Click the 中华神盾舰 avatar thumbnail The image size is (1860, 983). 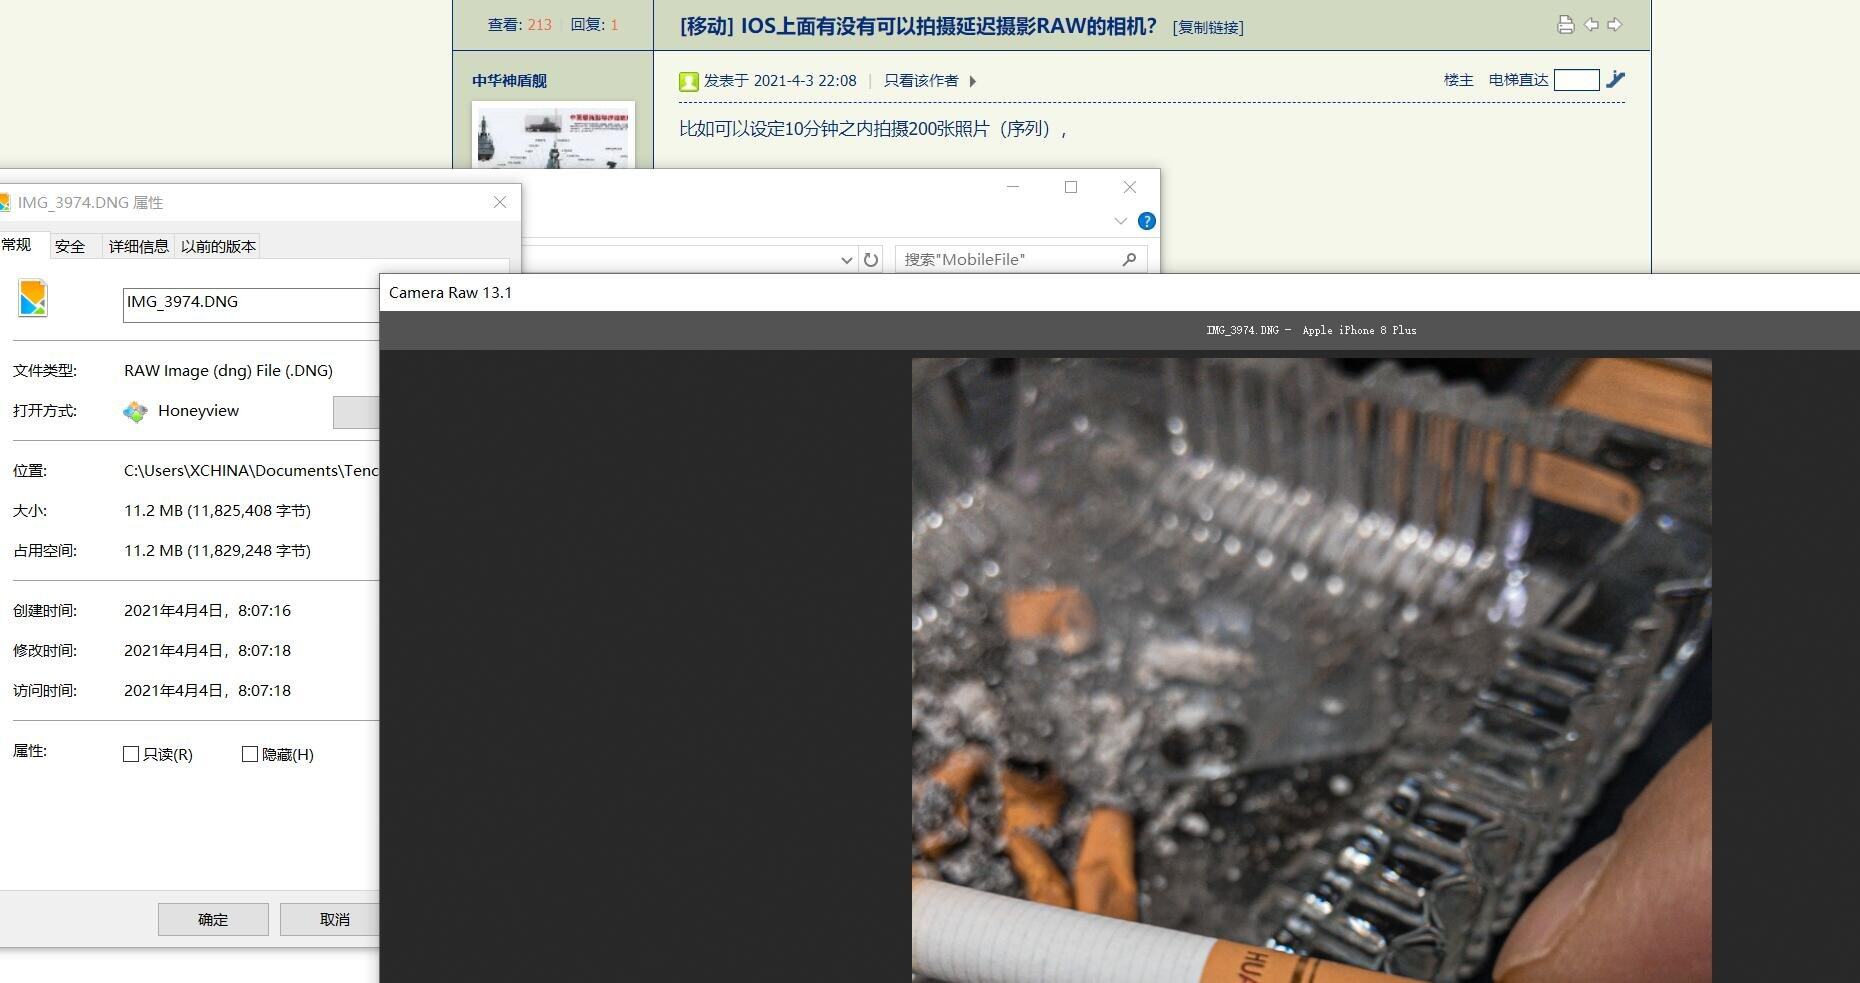coord(553,135)
